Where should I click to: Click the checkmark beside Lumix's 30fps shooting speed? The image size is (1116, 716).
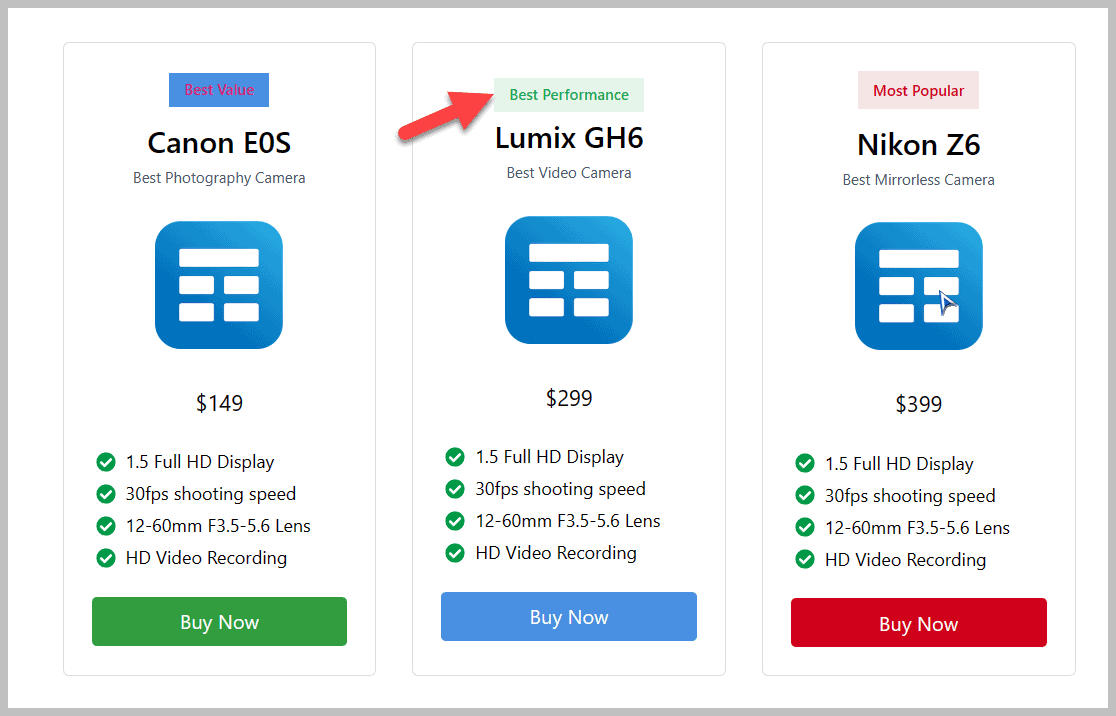tap(455, 489)
